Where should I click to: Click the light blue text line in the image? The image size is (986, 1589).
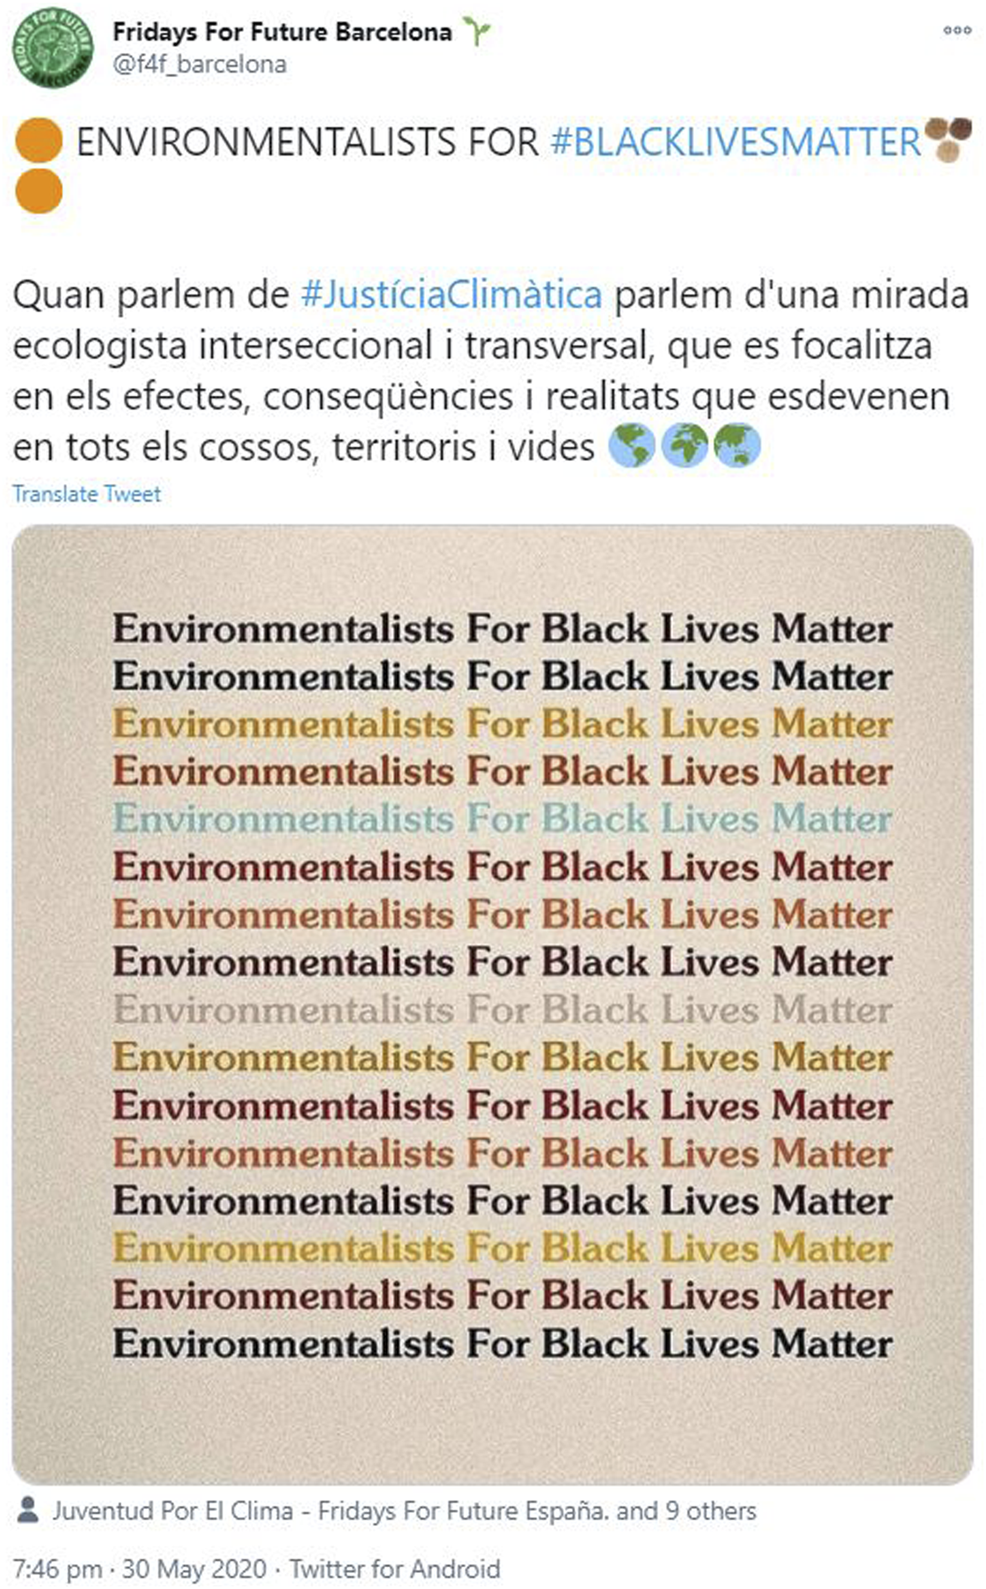click(502, 819)
